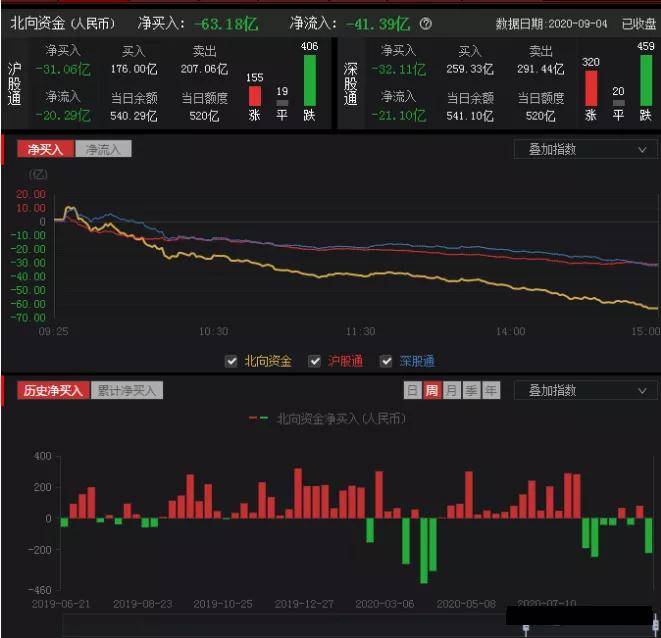Click the help question mark icon

pos(427,23)
